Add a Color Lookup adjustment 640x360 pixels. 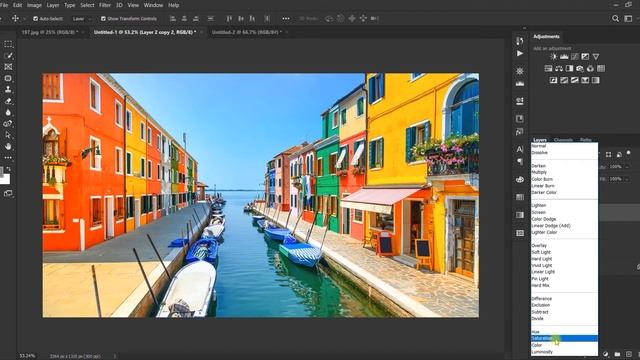(601, 69)
